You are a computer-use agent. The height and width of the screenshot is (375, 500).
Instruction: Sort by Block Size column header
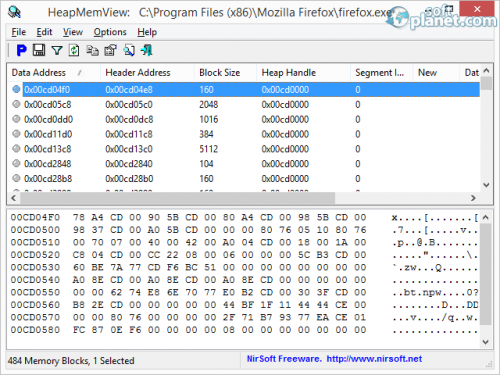pyautogui.click(x=225, y=73)
